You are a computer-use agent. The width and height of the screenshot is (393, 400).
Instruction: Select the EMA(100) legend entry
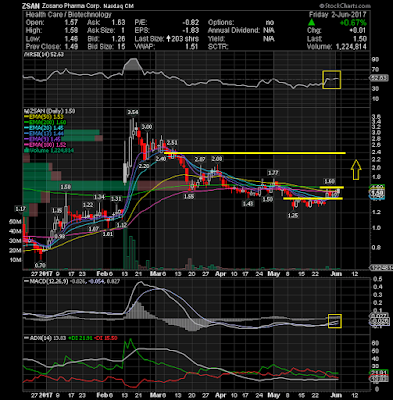45,145
